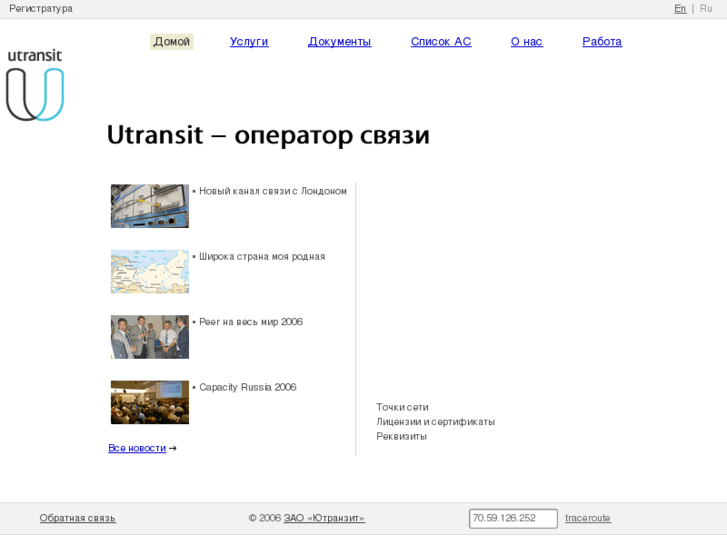The height and width of the screenshot is (545, 727).
Task: Open the London channel news thumbnail
Action: [x=150, y=206]
